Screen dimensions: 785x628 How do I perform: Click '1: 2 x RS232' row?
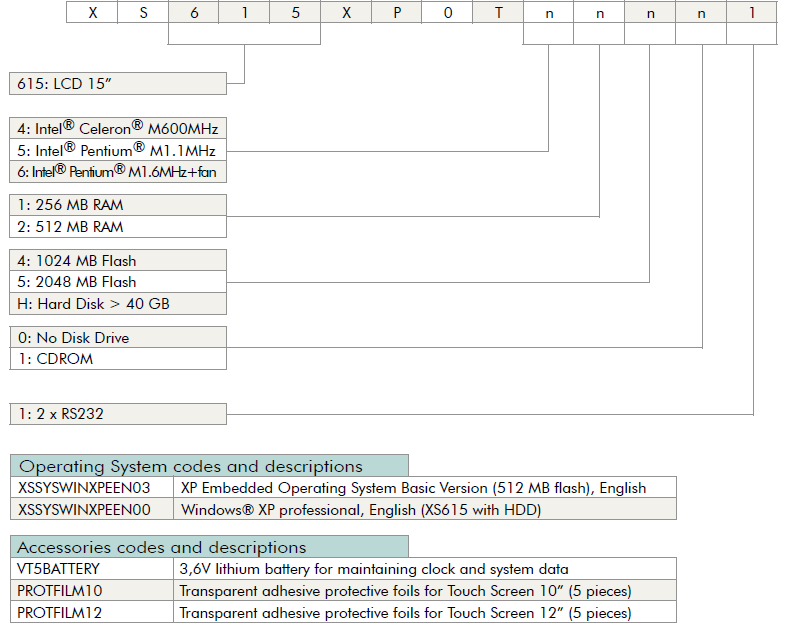[x=118, y=414]
